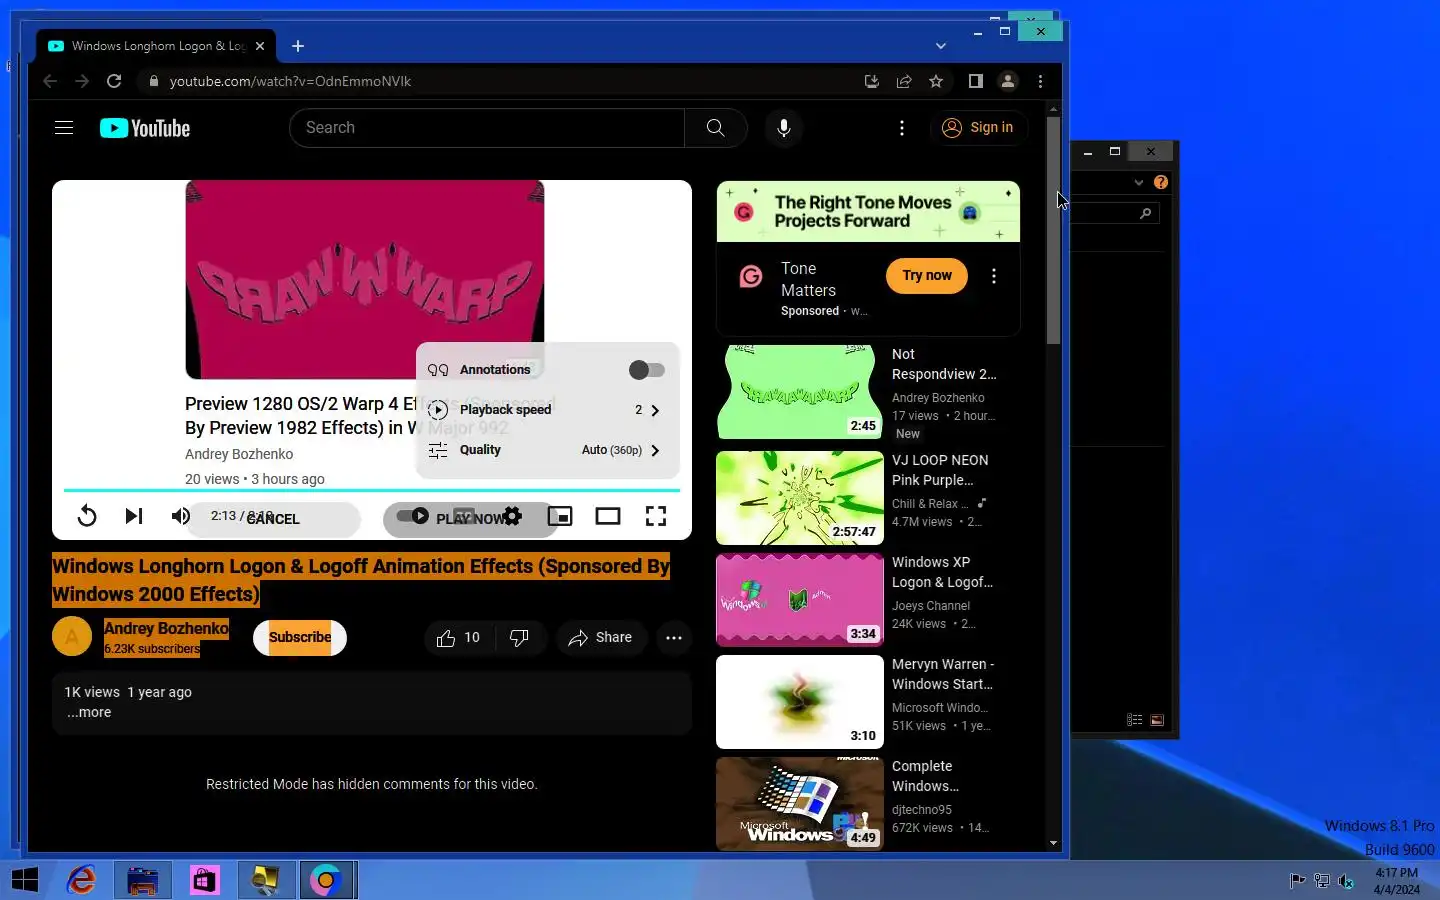Skip to the next video
Viewport: 1440px width, 900px height.
tap(133, 516)
